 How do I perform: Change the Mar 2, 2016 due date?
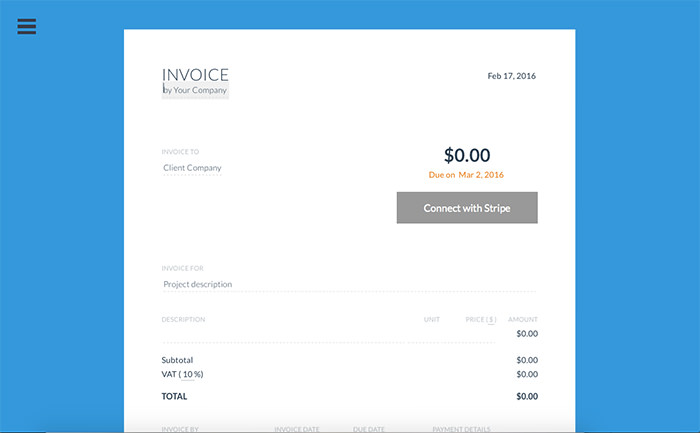point(481,175)
